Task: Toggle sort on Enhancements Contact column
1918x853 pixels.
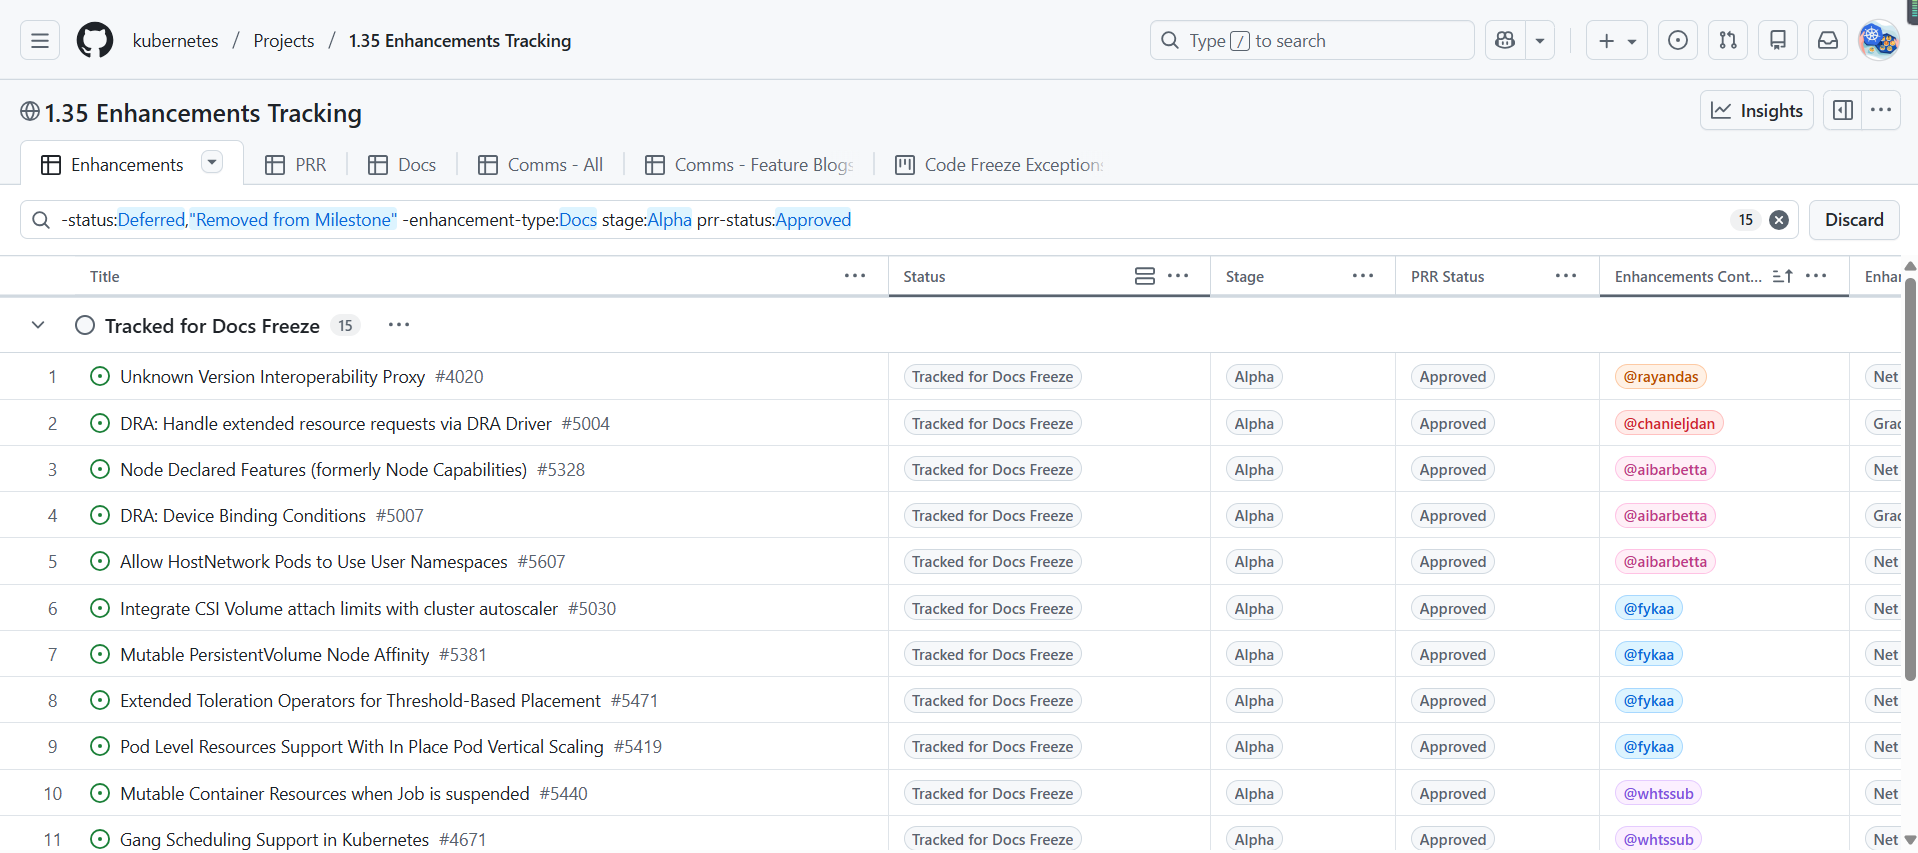Action: 1782,276
